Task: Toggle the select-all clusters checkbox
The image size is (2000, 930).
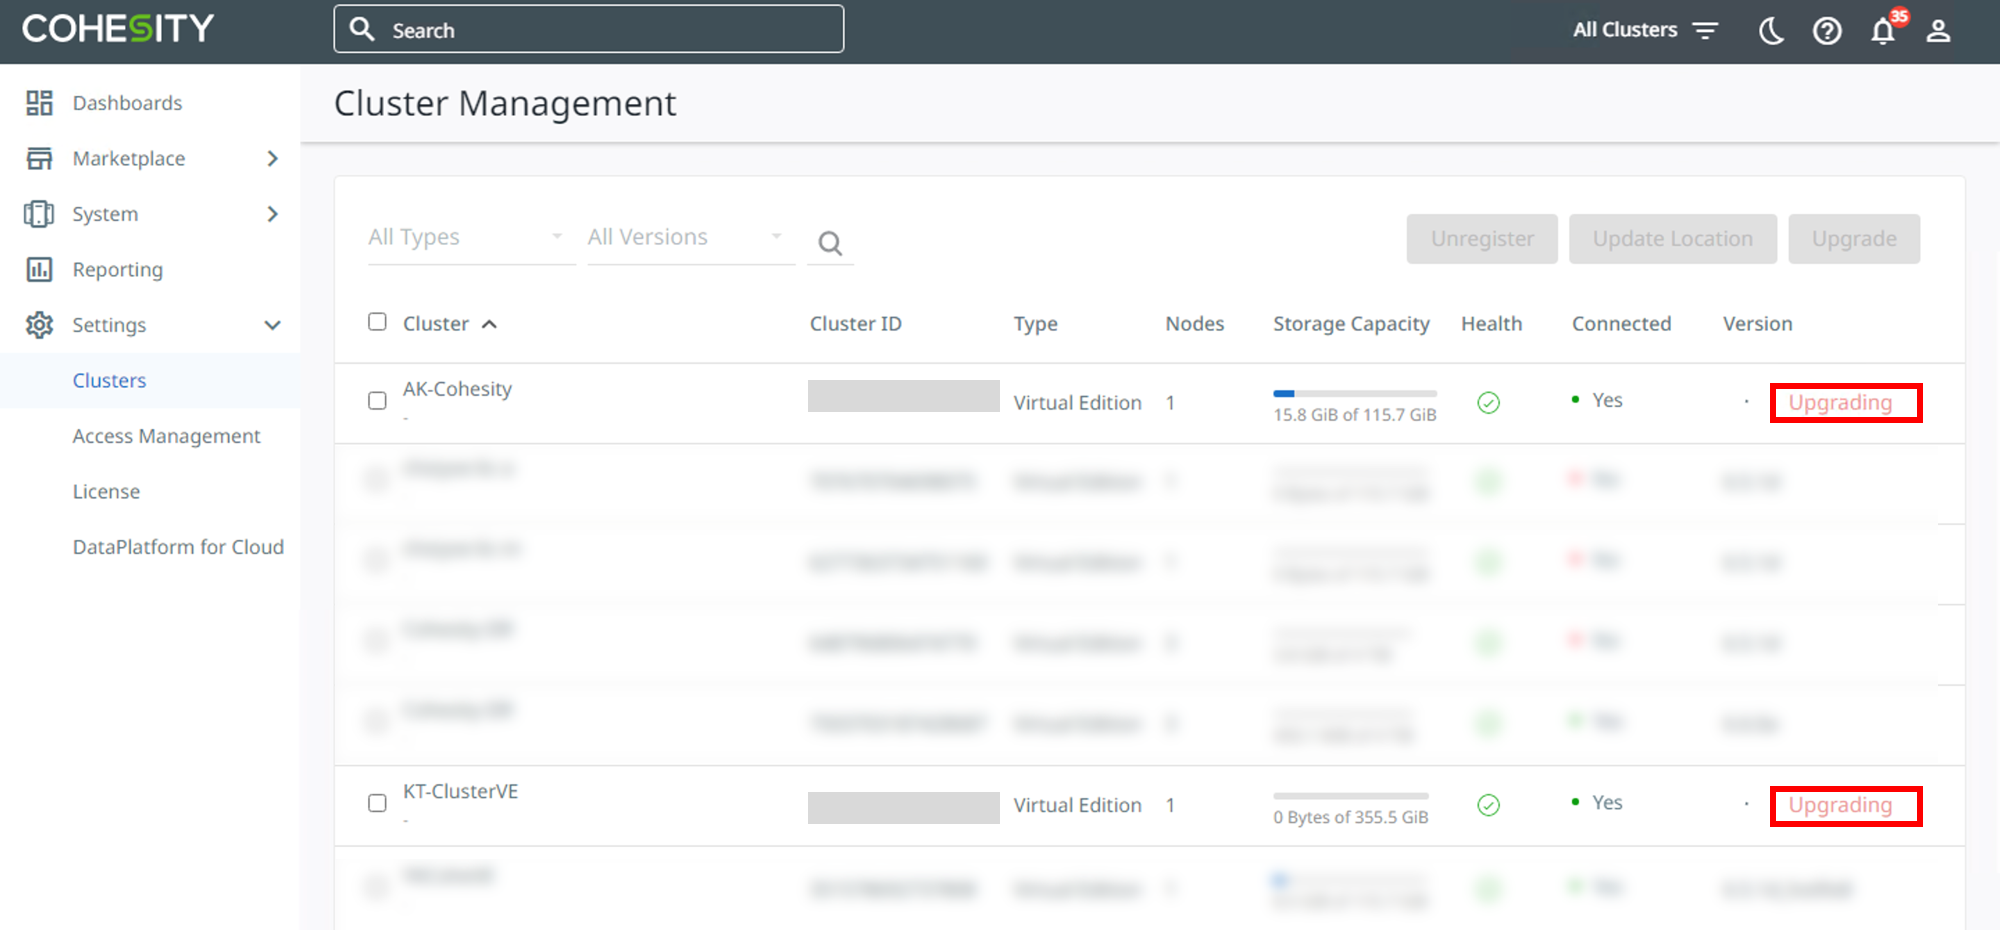Action: pos(377,322)
